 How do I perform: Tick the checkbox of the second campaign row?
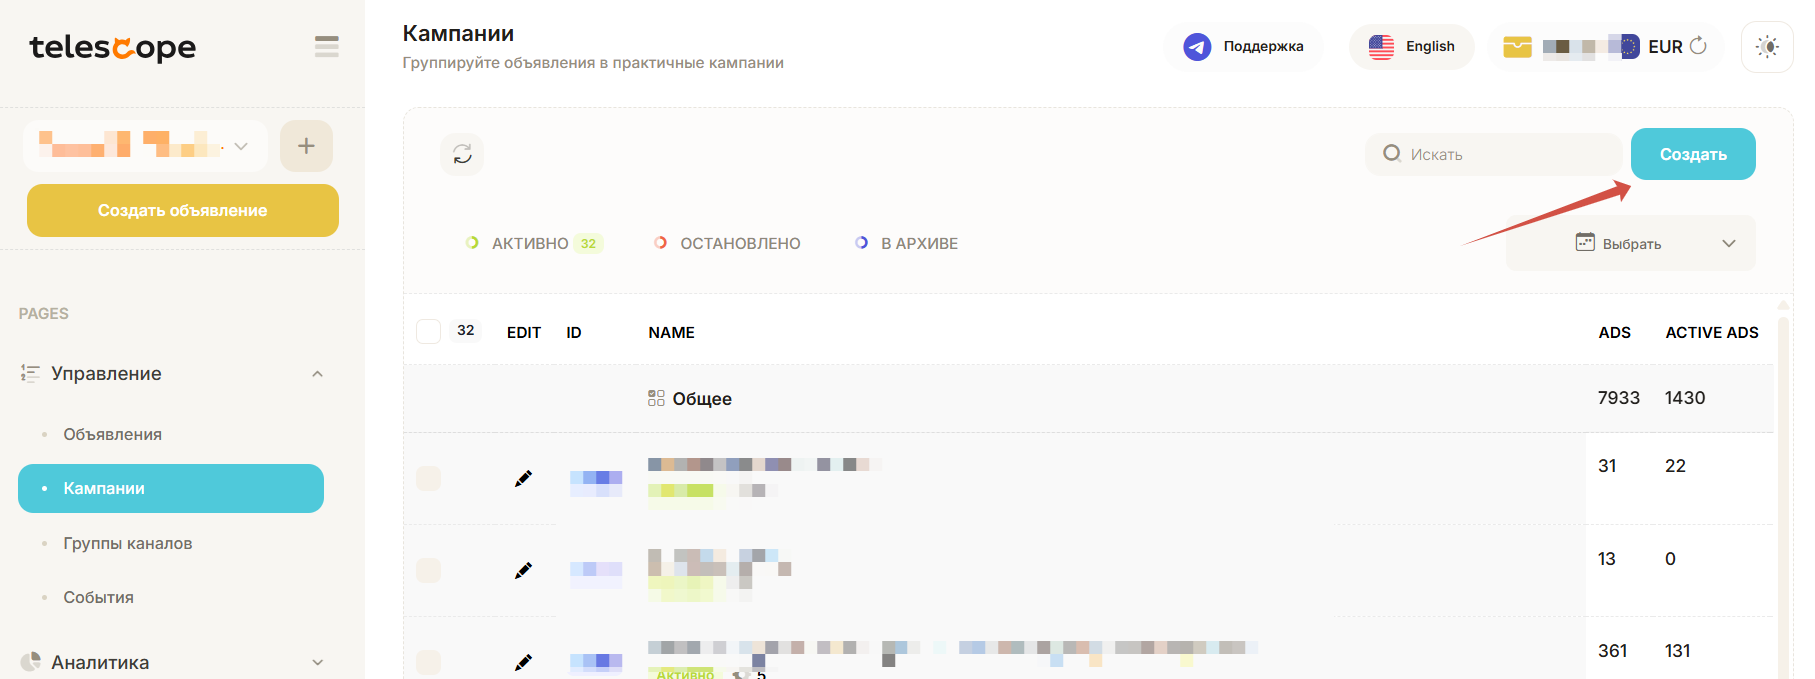pos(428,570)
